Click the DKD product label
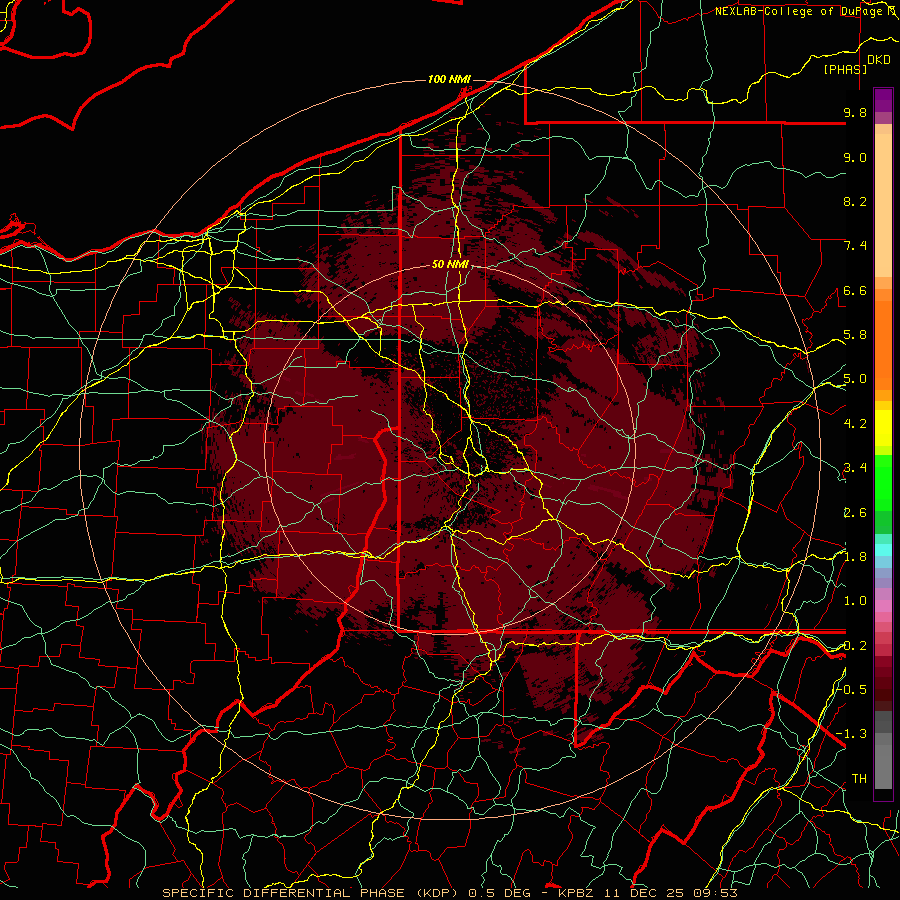Viewport: 900px width, 900px height. 878,60
